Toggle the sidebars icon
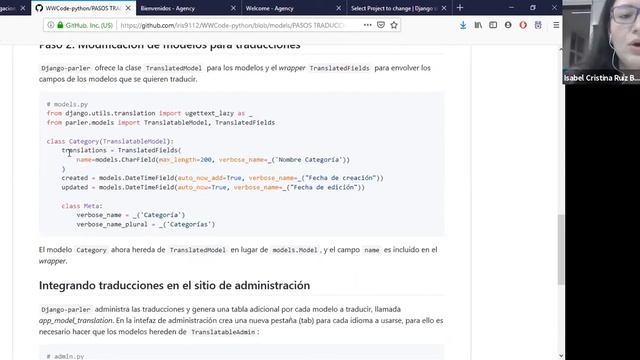This screenshot has height=360, width=640. [493, 25]
